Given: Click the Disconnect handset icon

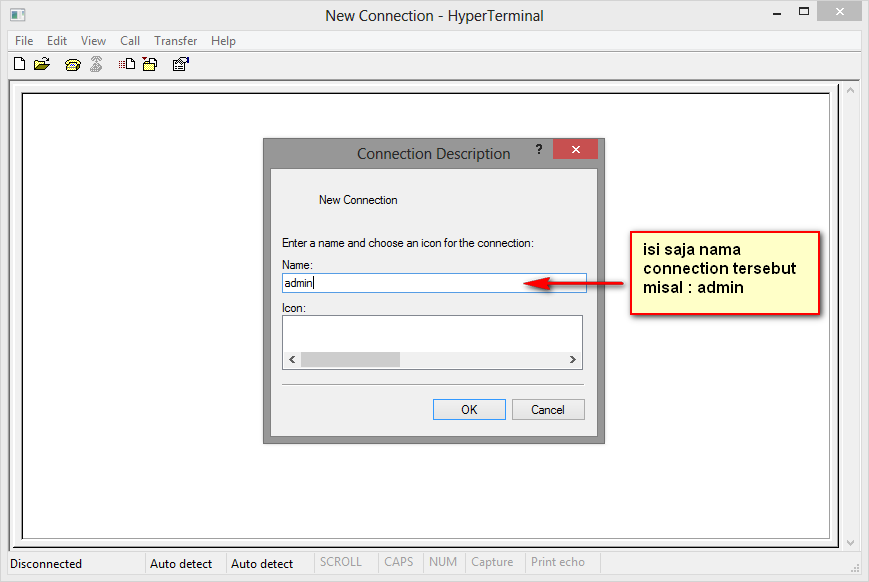Looking at the screenshot, I should click(x=96, y=64).
